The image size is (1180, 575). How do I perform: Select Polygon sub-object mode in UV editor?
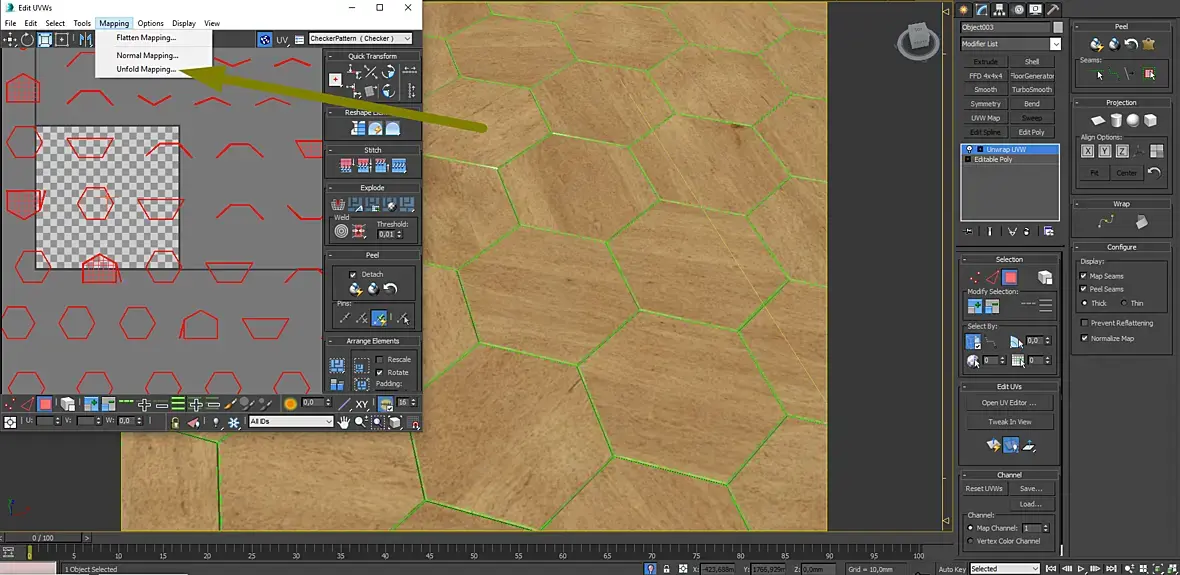pos(45,404)
